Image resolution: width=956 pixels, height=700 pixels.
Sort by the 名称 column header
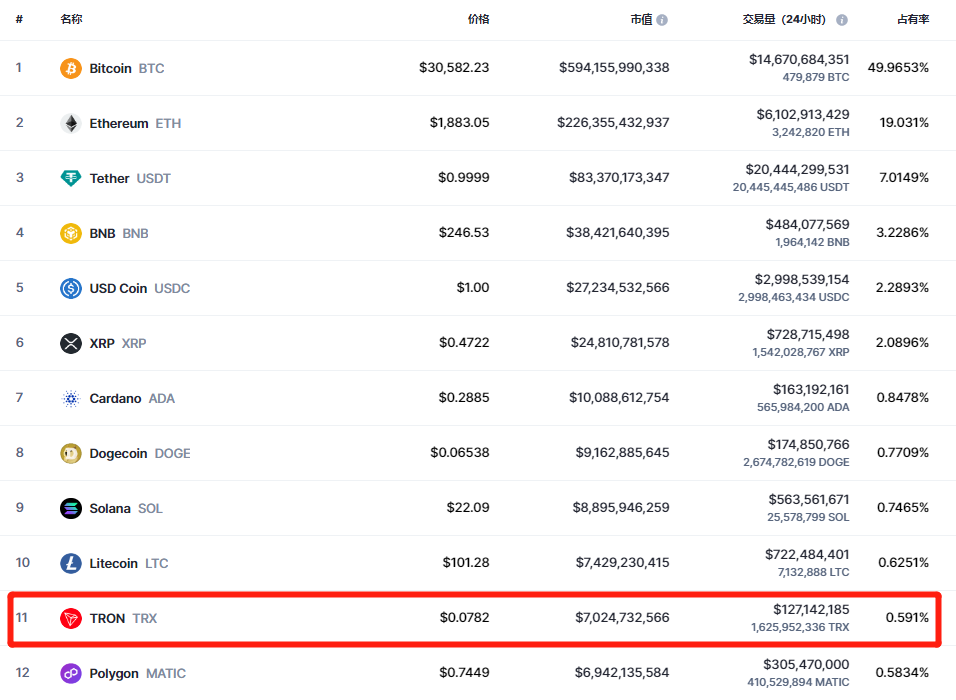[x=71, y=19]
